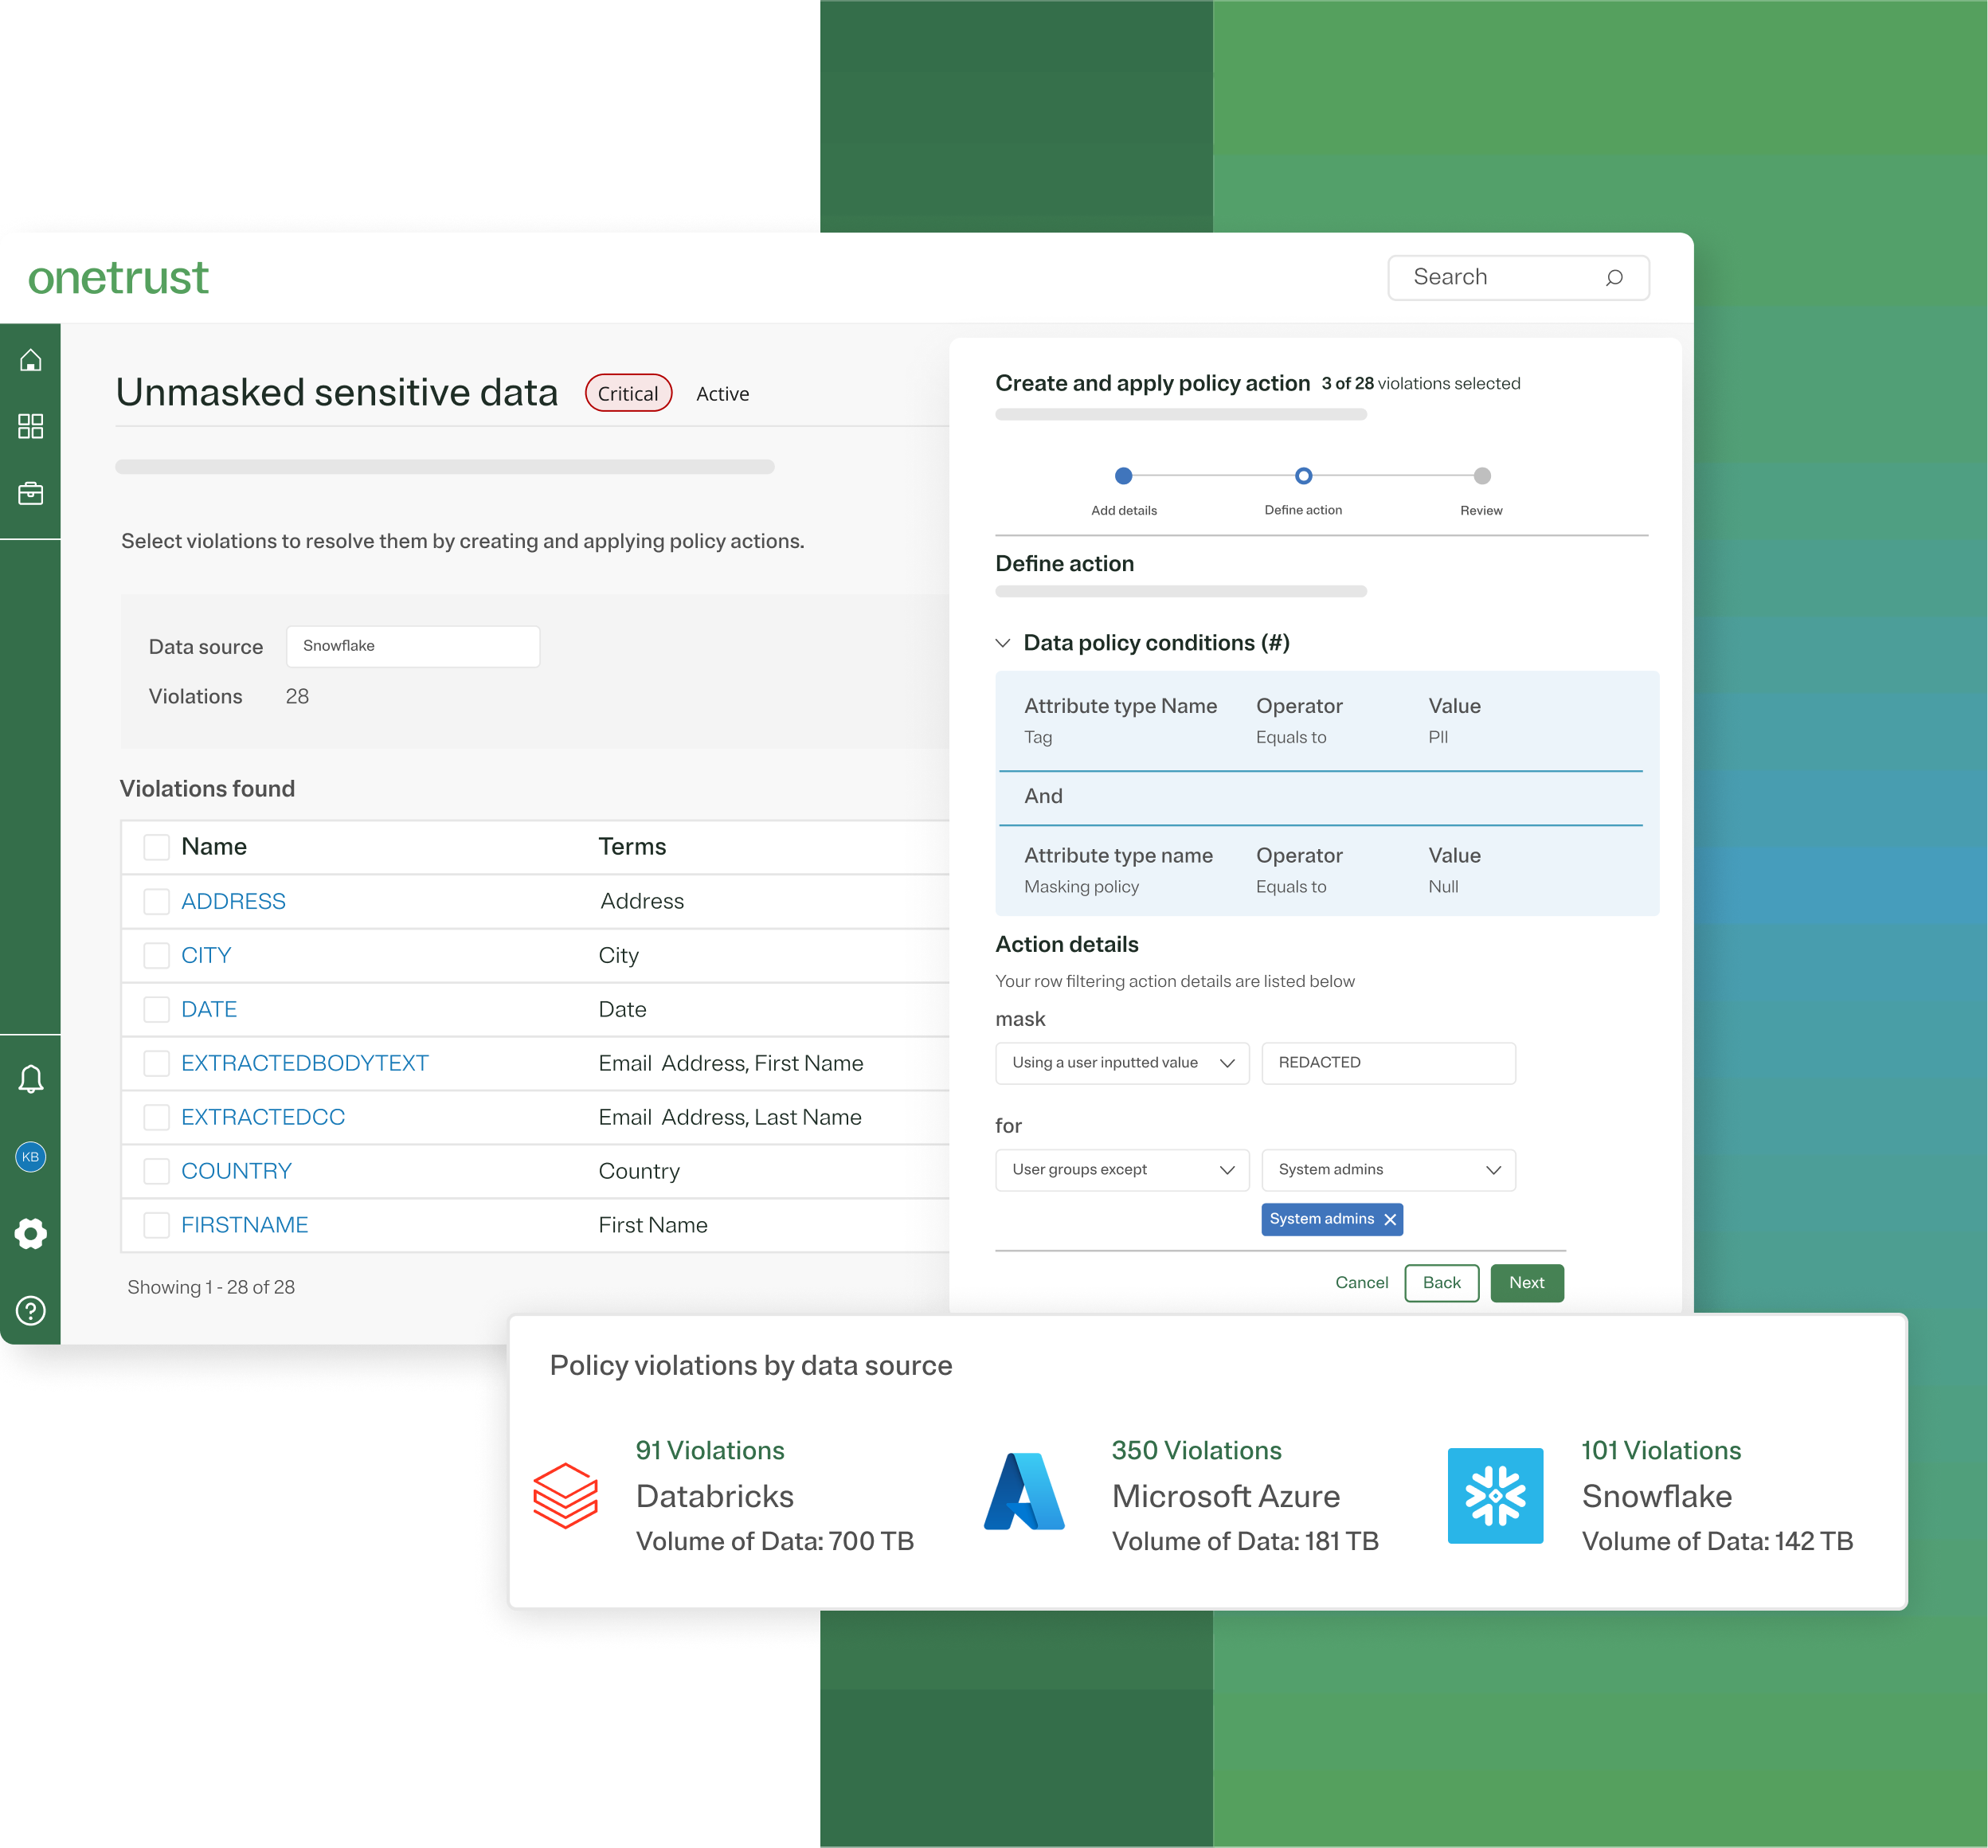Image resolution: width=1988 pixels, height=1848 pixels.
Task: Select all violations via header checkbox
Action: [x=157, y=846]
